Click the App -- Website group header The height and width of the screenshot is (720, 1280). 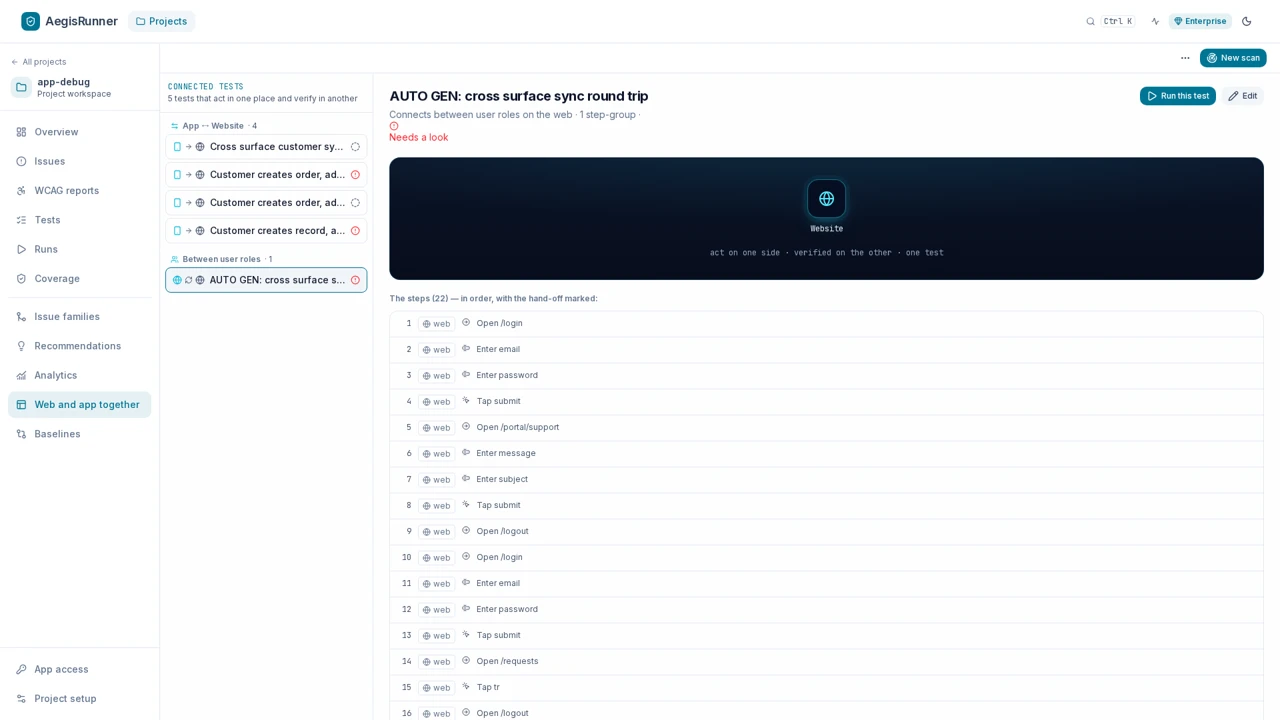point(214,126)
